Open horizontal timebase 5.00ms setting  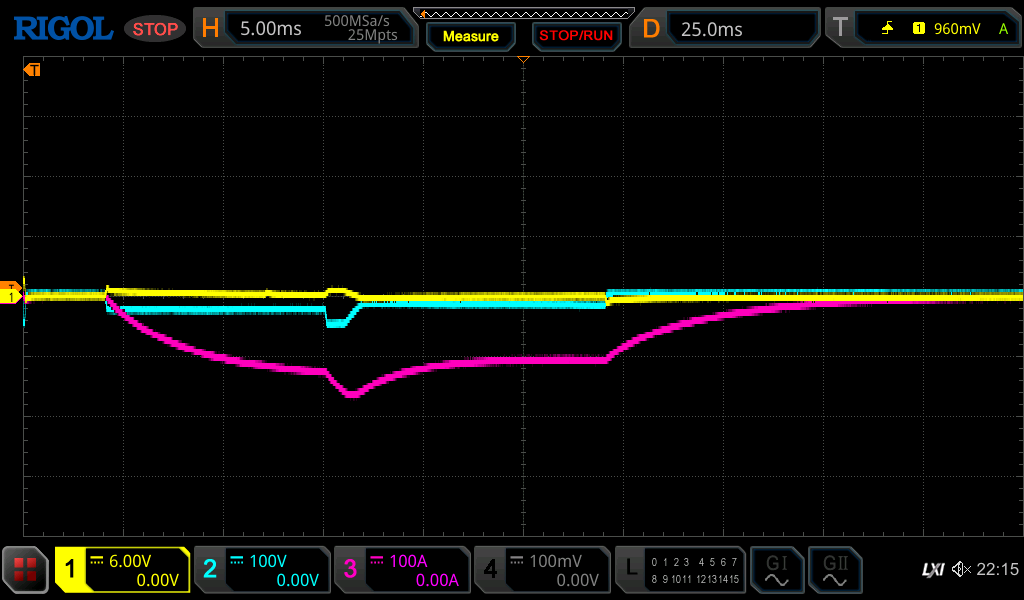click(307, 29)
